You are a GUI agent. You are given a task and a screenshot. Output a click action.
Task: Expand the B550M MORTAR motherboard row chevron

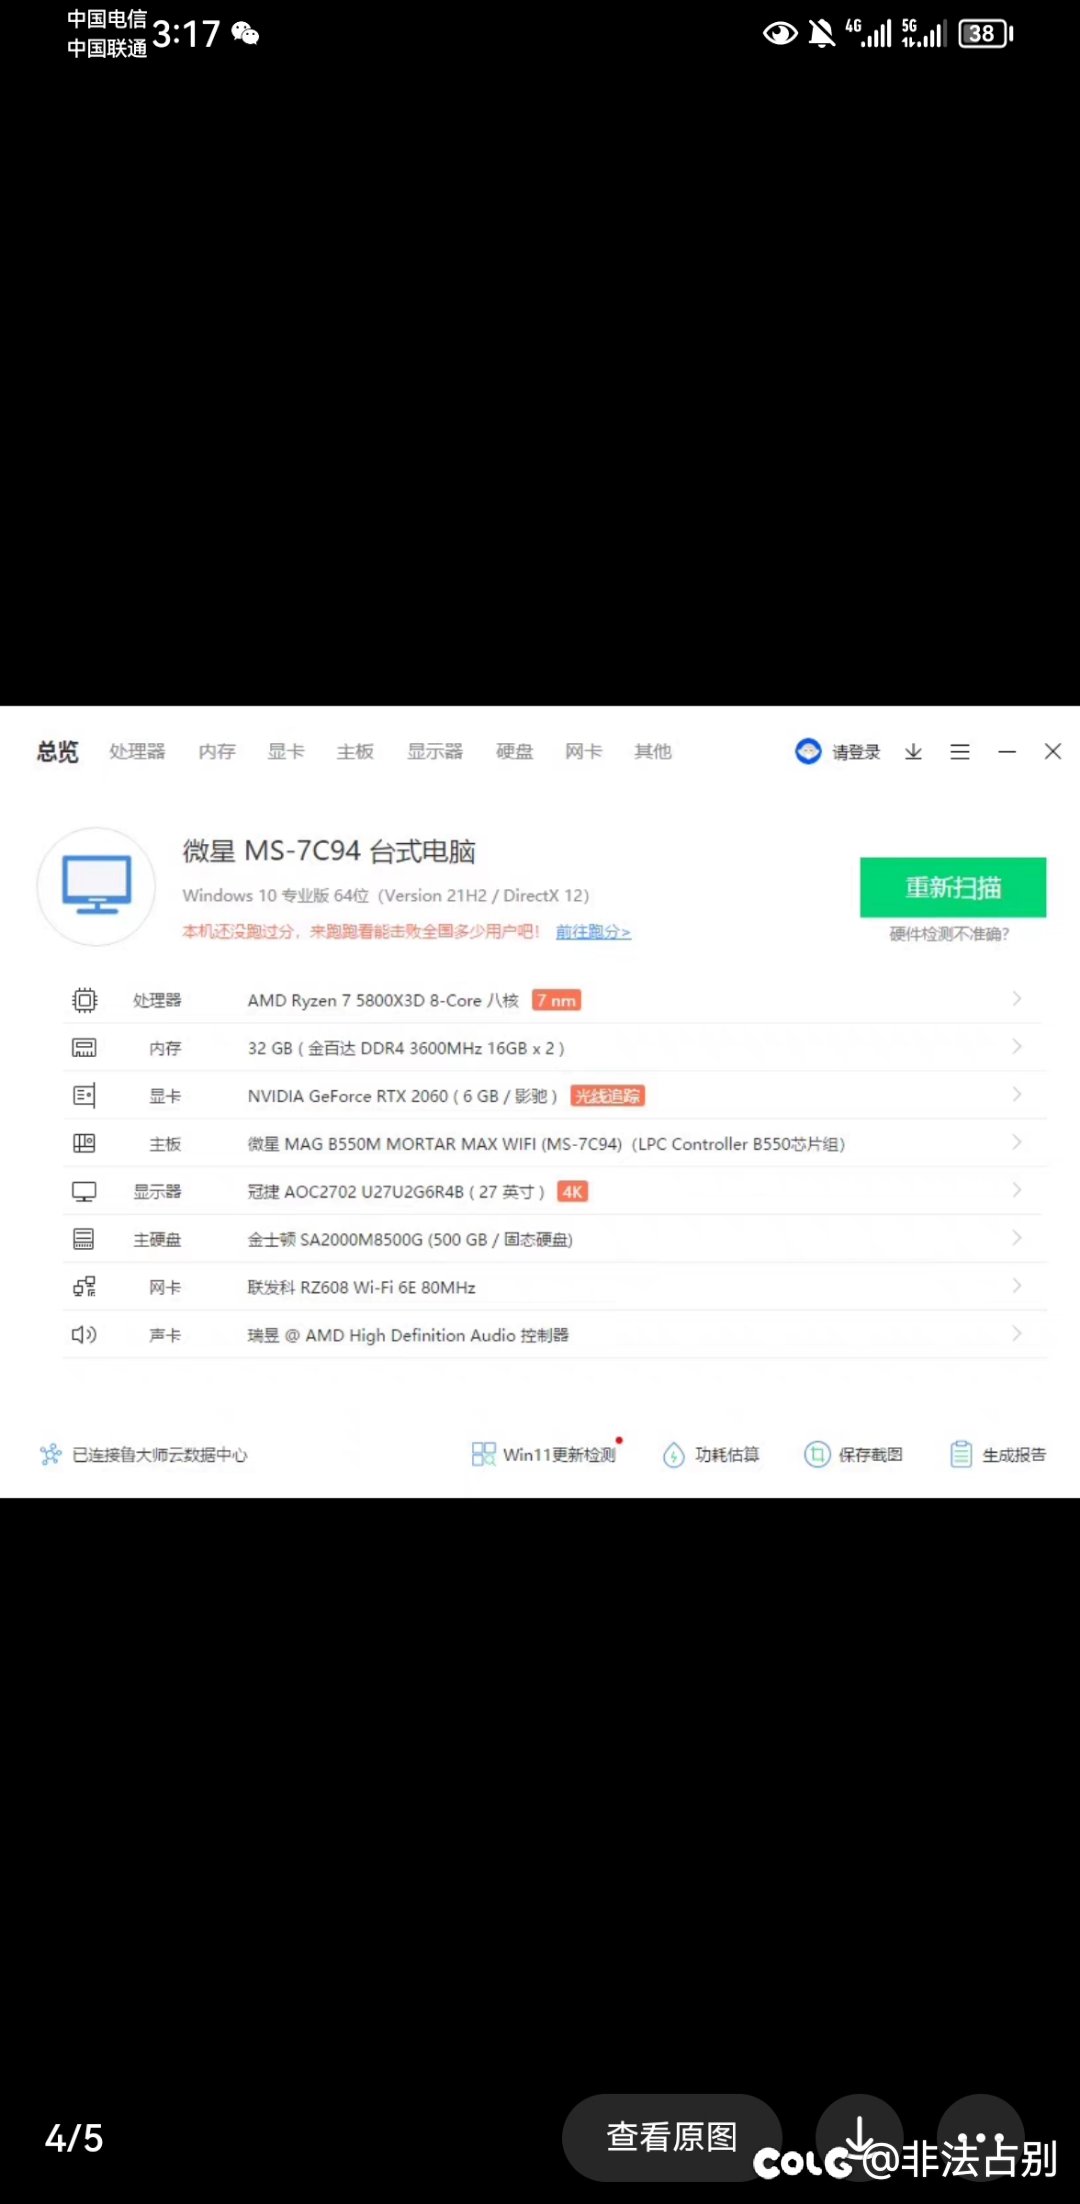[1017, 1142]
